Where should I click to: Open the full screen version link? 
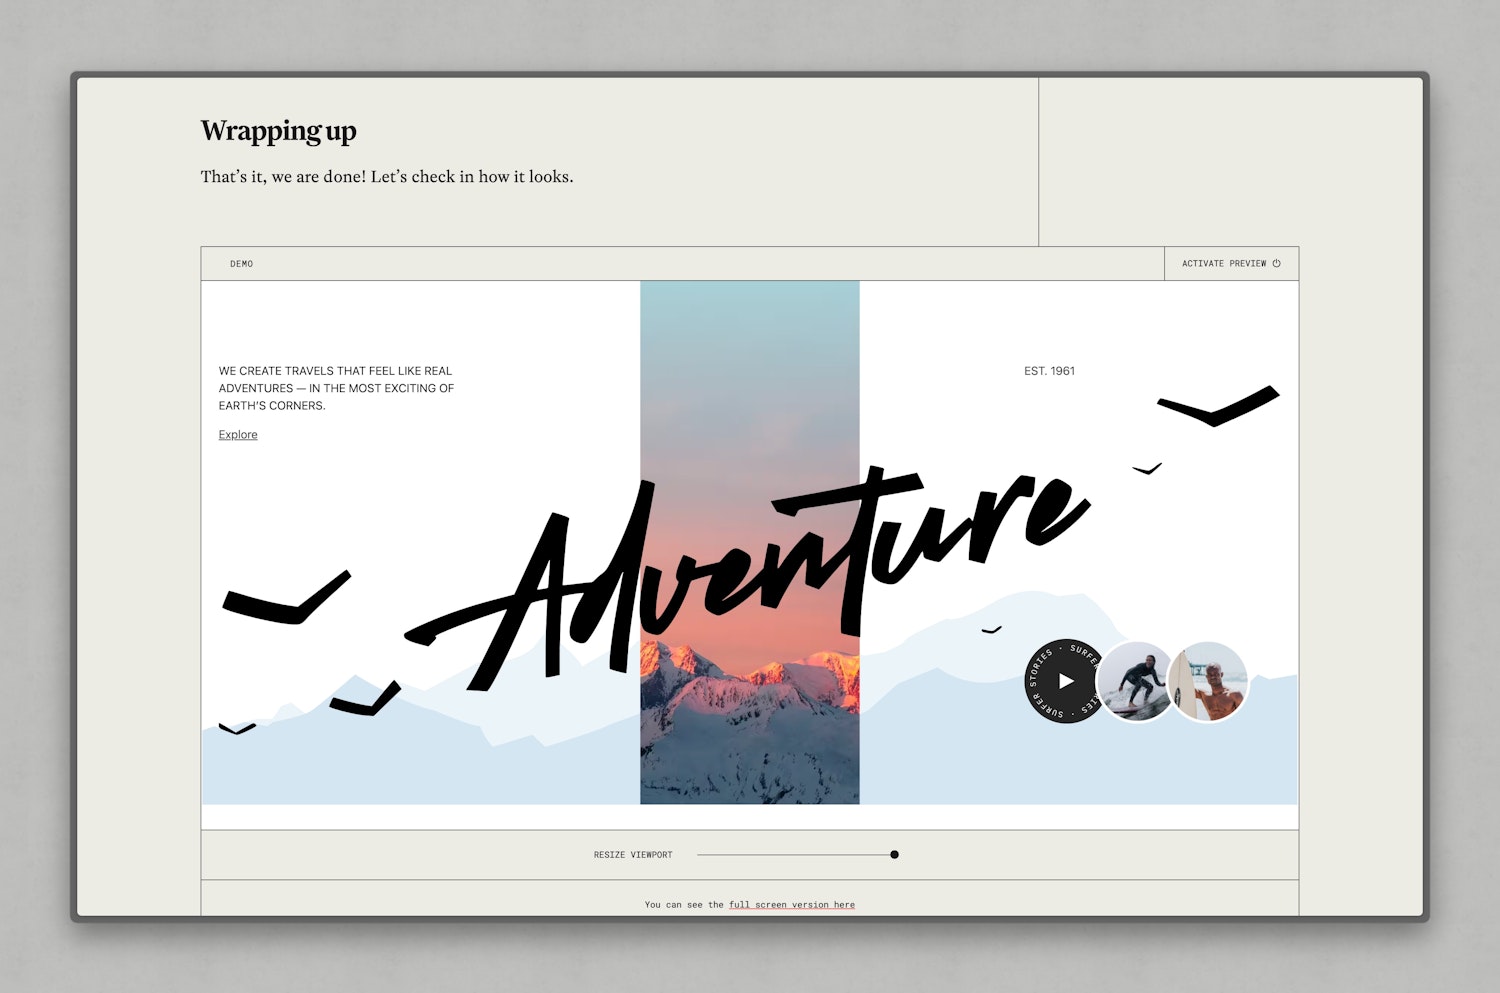click(x=791, y=905)
